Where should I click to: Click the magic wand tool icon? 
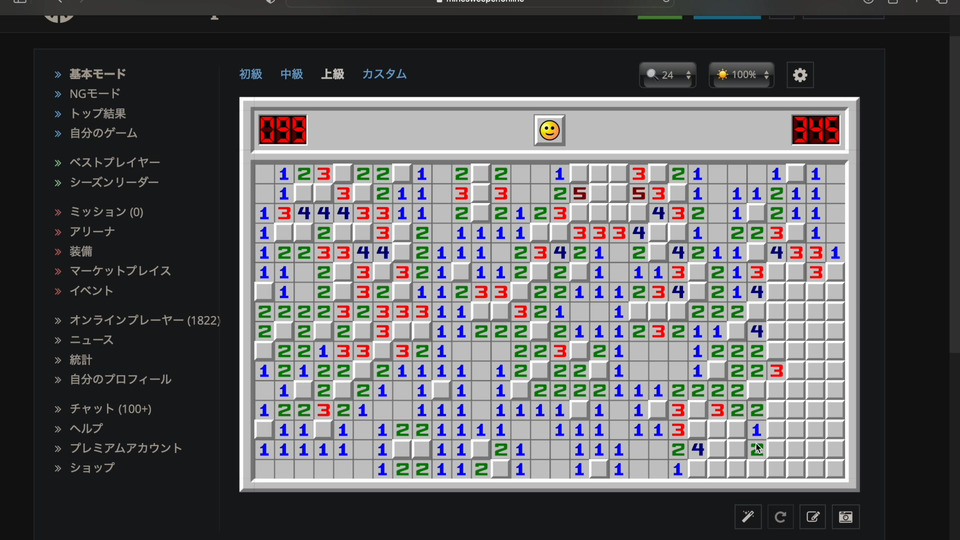coord(748,517)
